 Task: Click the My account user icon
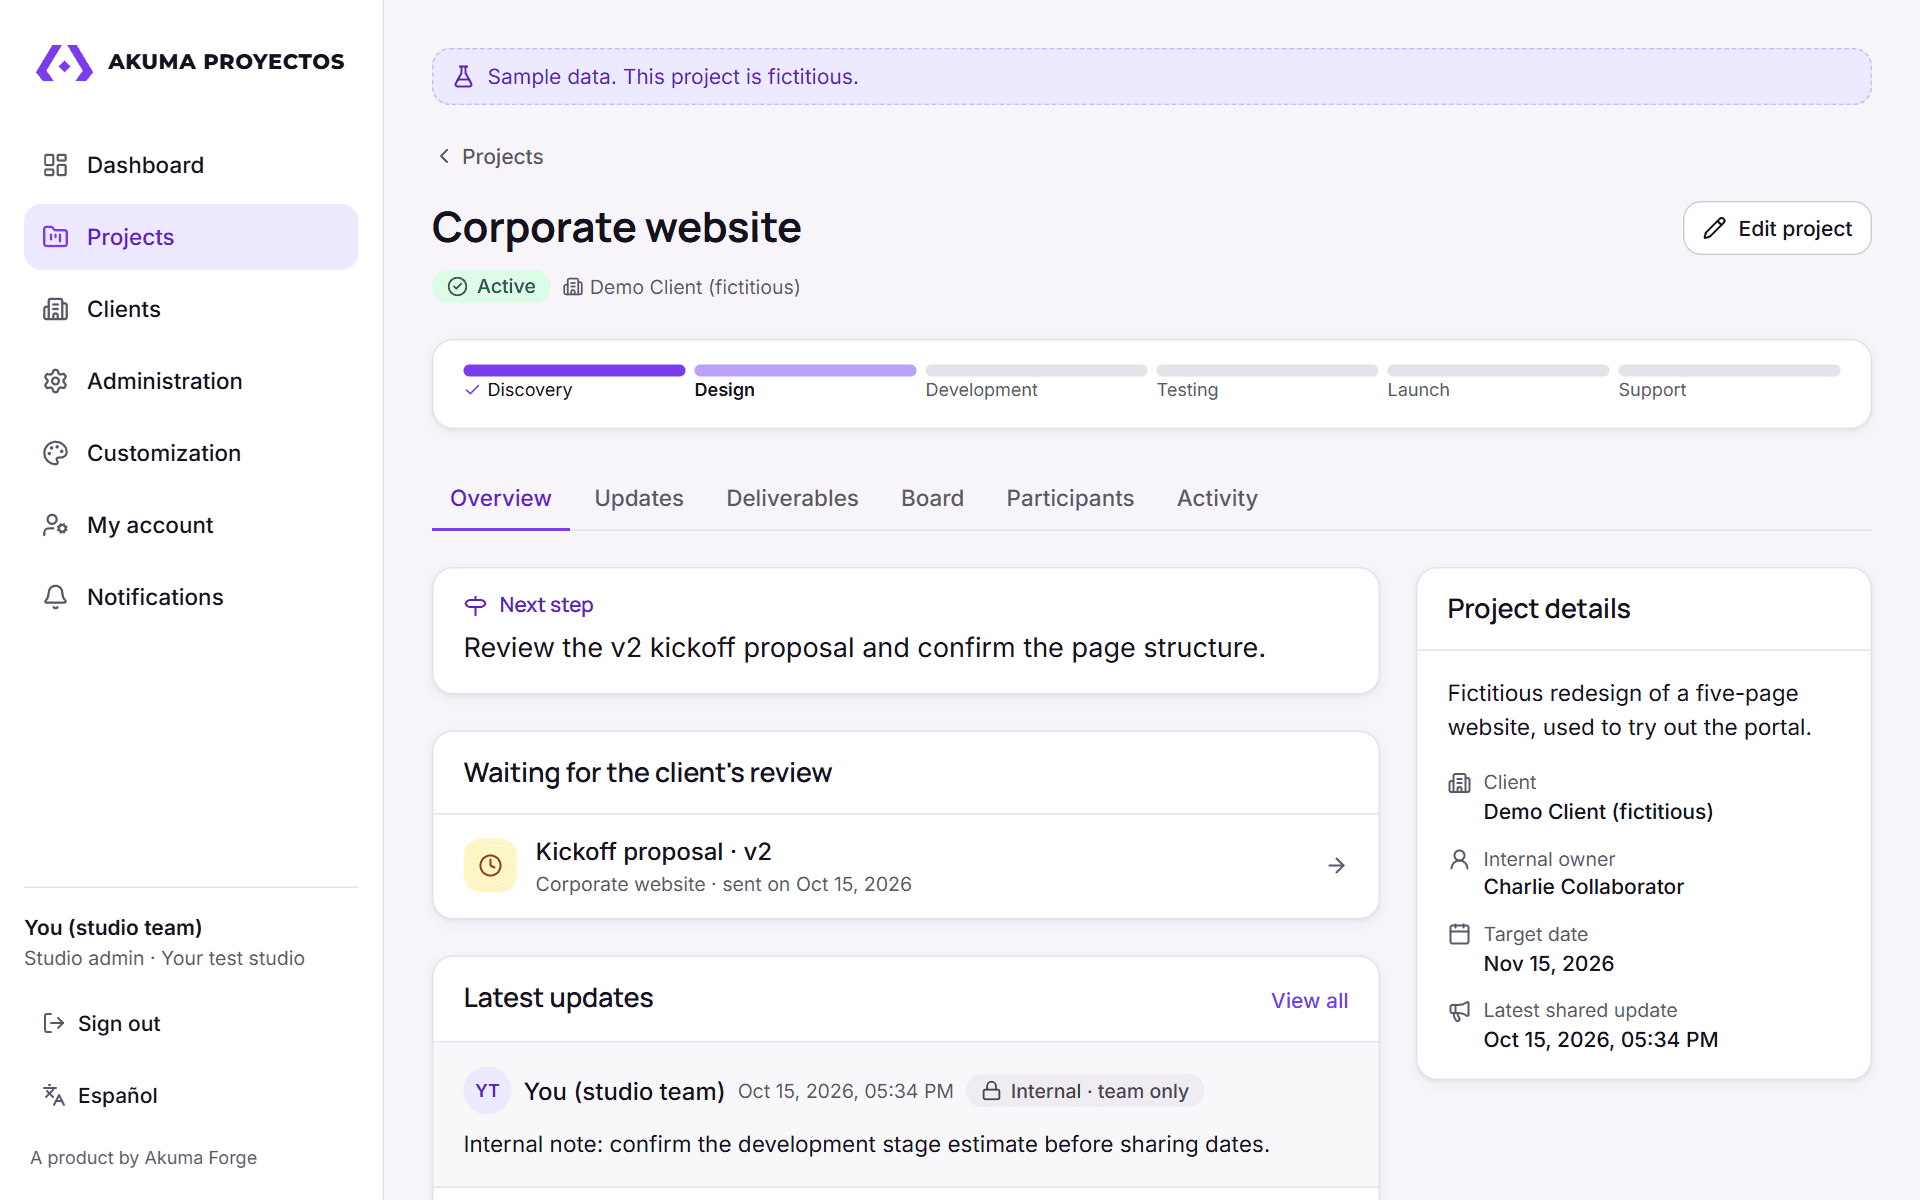coord(55,525)
